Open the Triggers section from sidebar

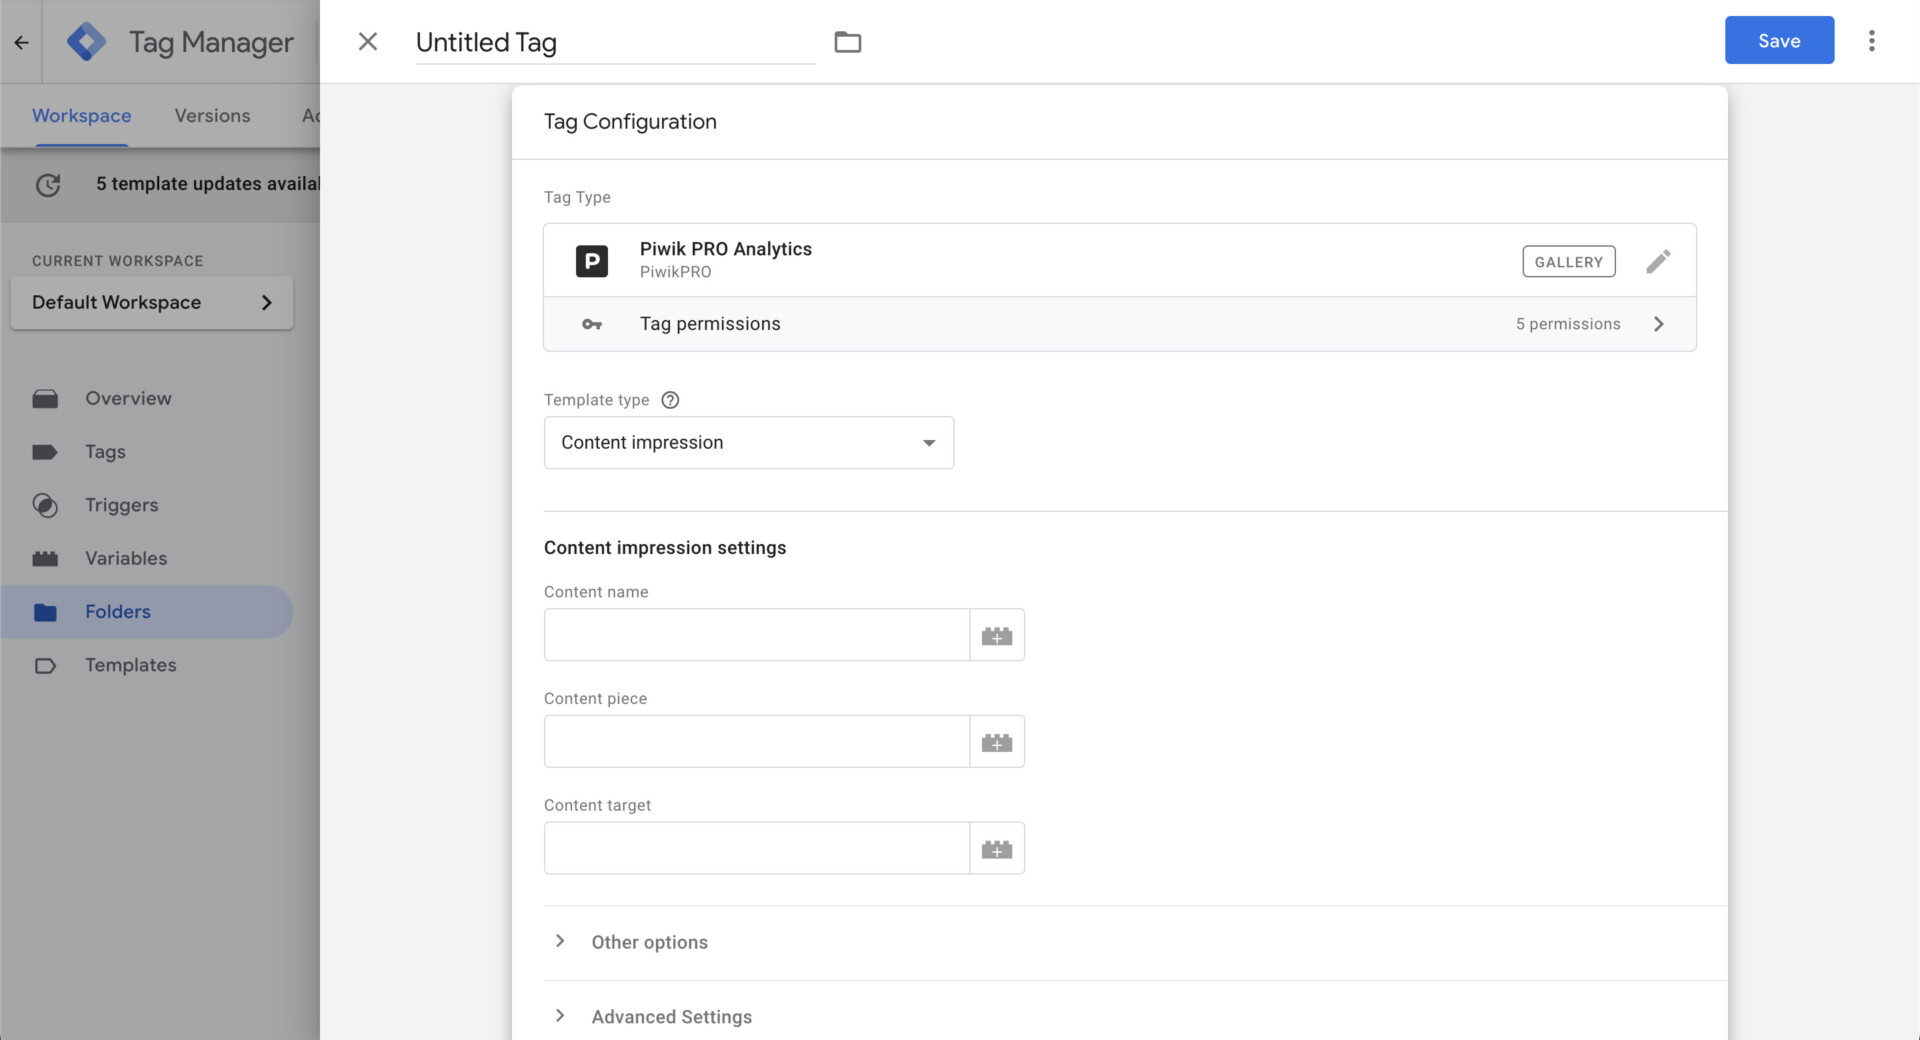coord(46,505)
